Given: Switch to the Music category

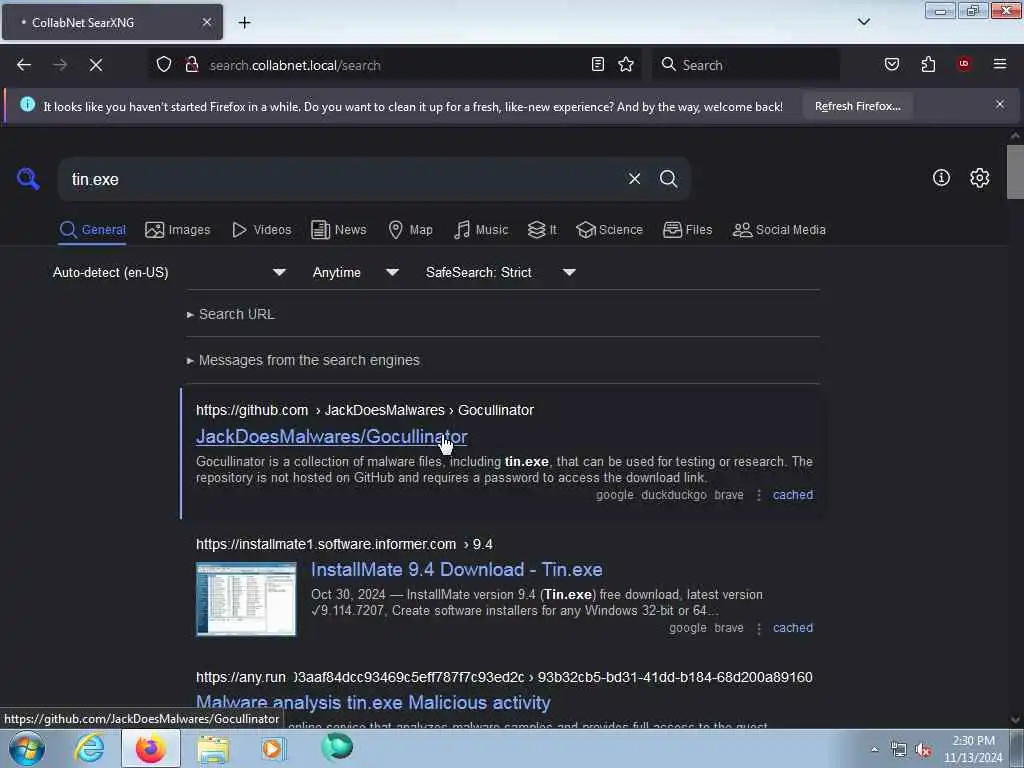Looking at the screenshot, I should 481,230.
